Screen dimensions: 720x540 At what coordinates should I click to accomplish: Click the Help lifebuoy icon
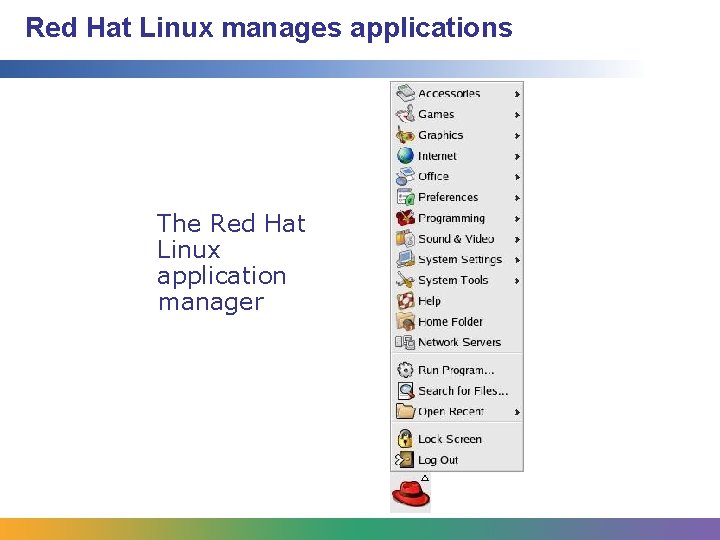(x=405, y=301)
